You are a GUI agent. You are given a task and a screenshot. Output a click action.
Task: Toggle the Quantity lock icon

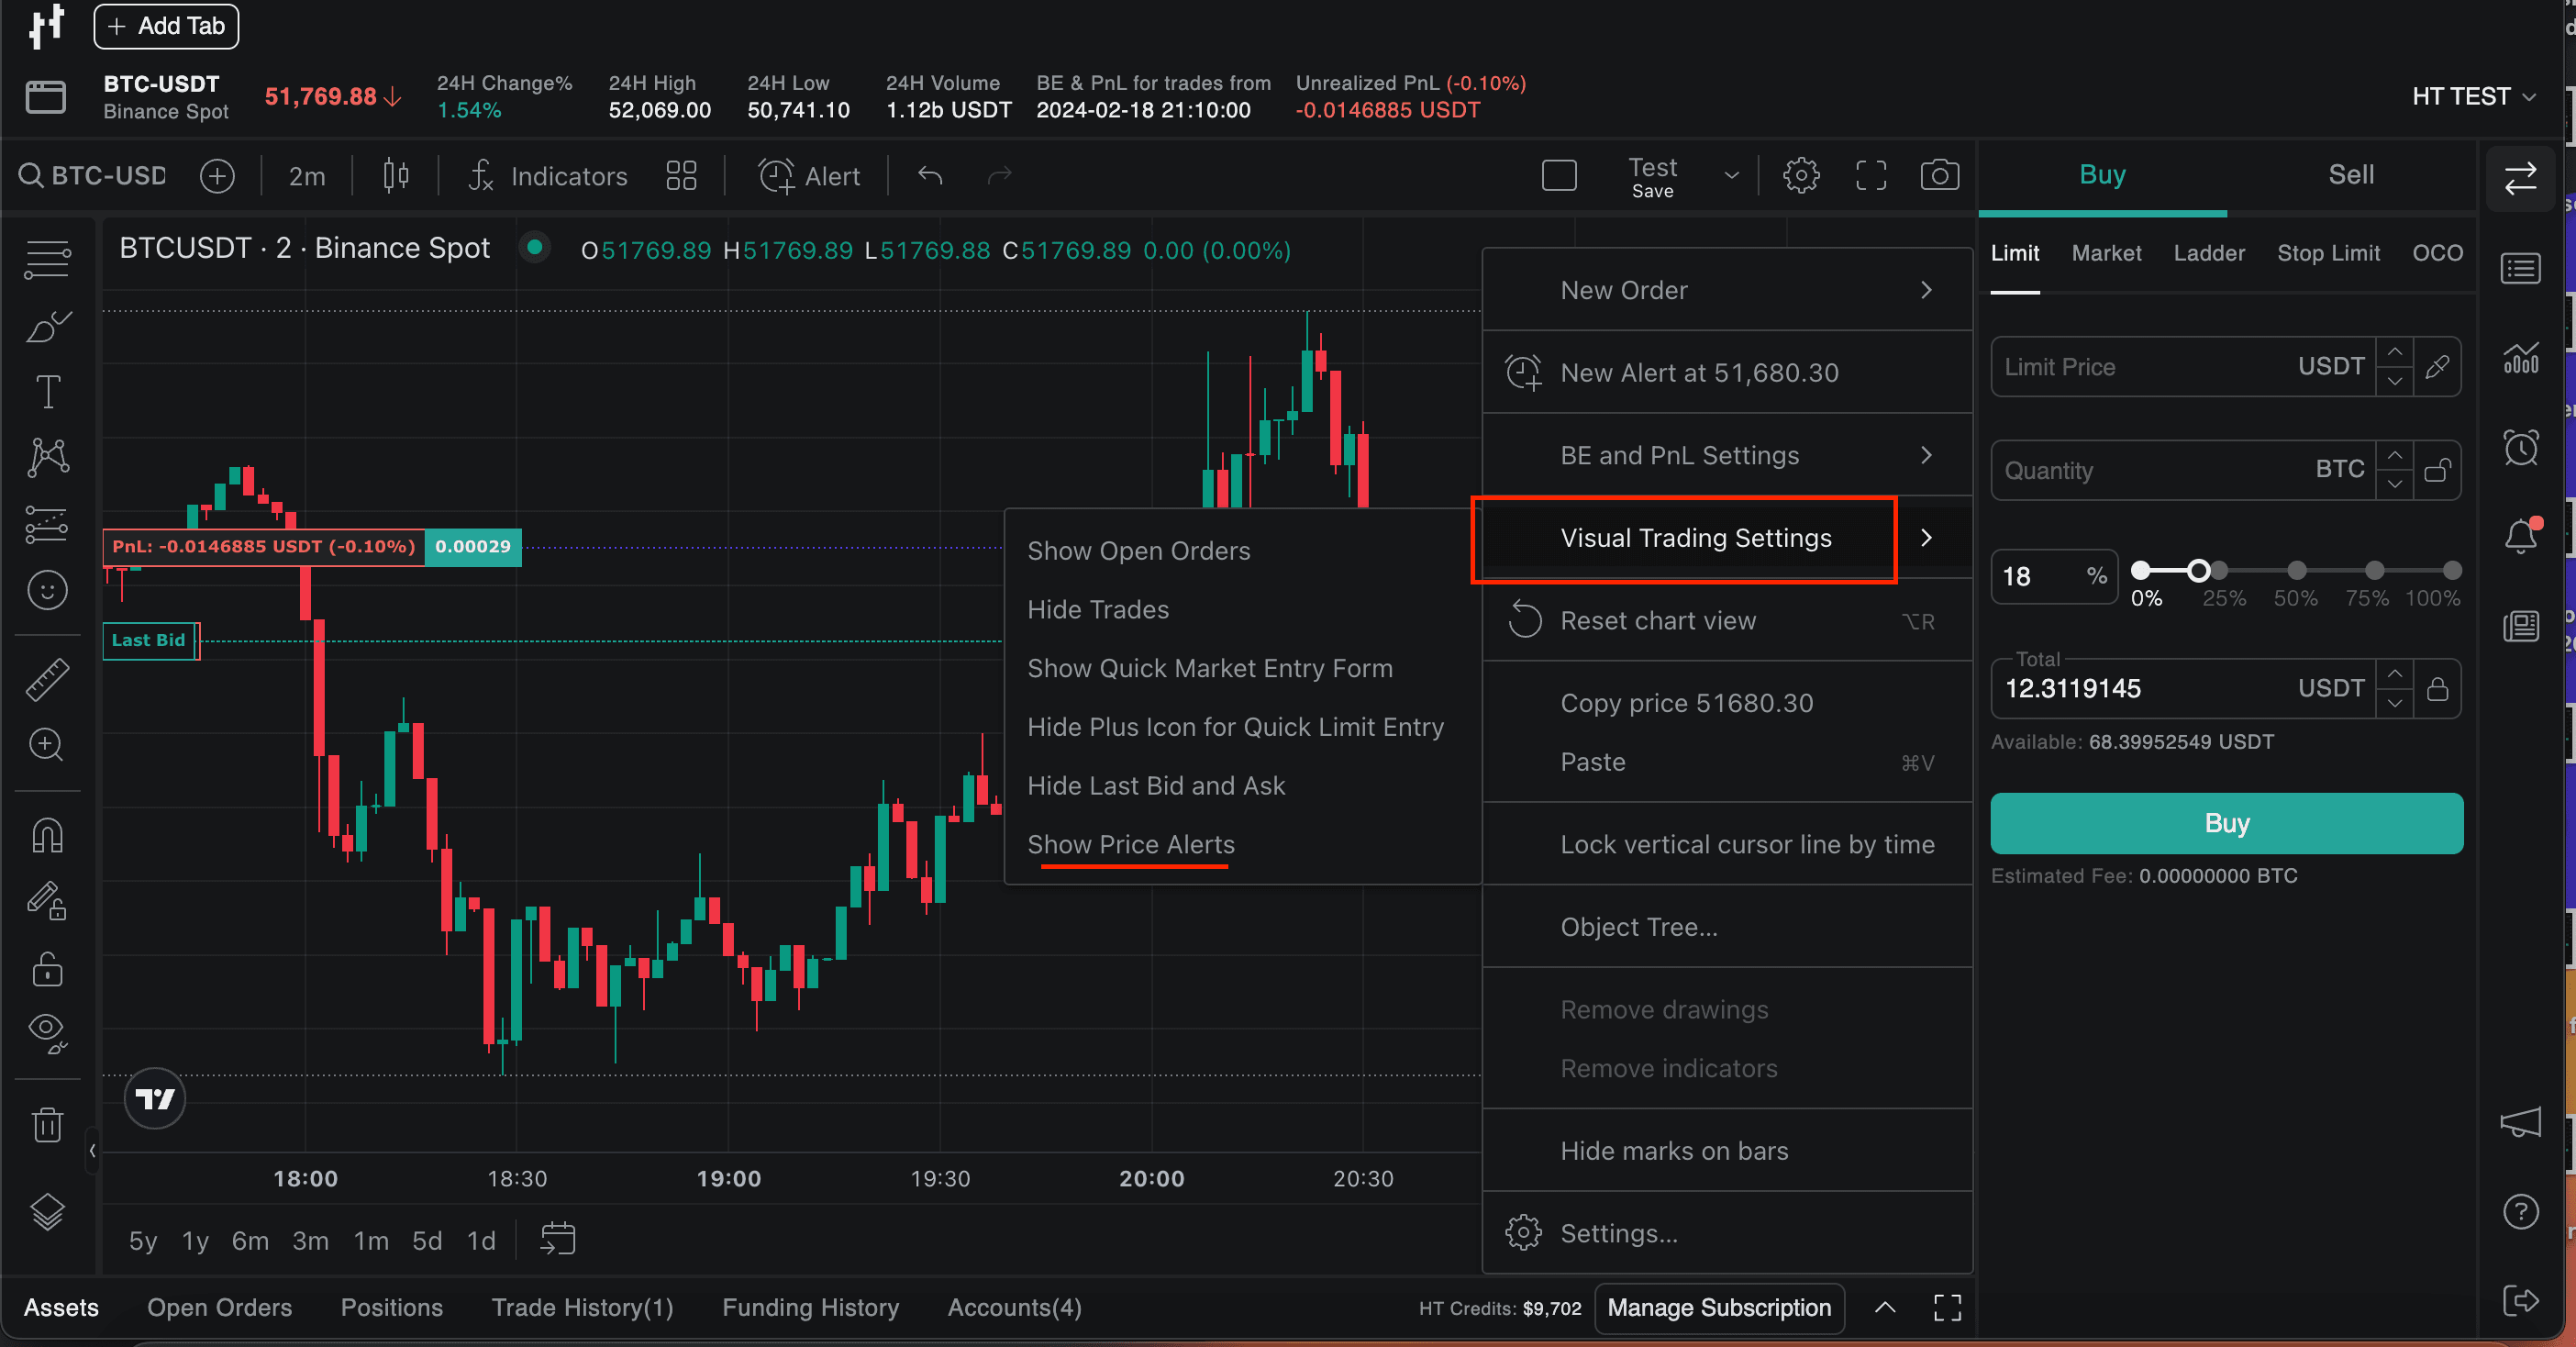coord(2437,470)
